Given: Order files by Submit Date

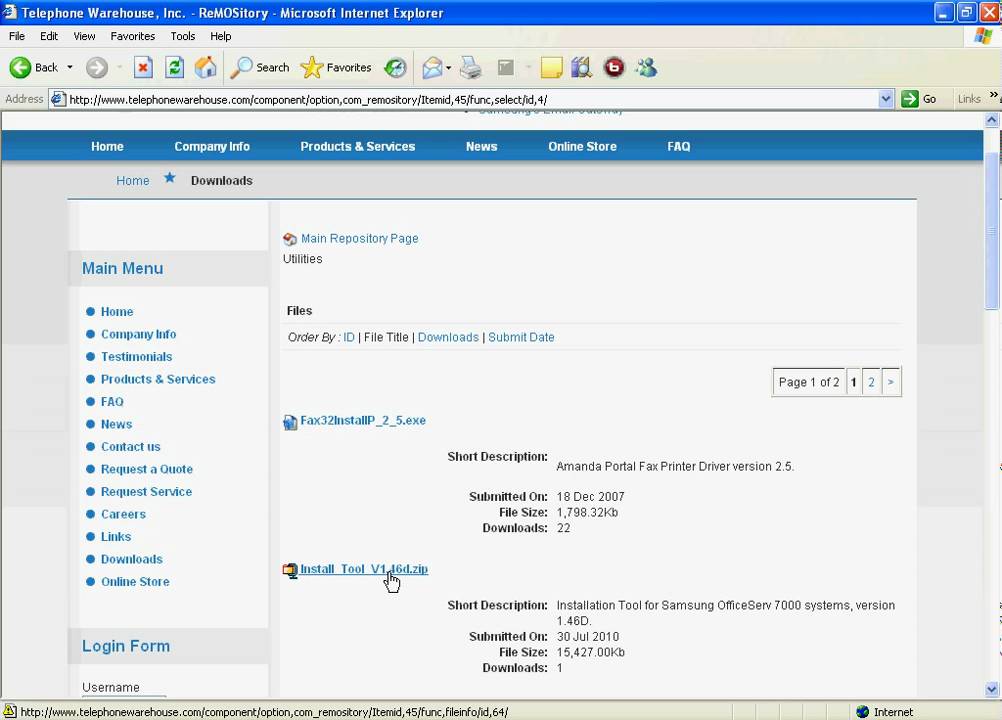Looking at the screenshot, I should click(521, 337).
